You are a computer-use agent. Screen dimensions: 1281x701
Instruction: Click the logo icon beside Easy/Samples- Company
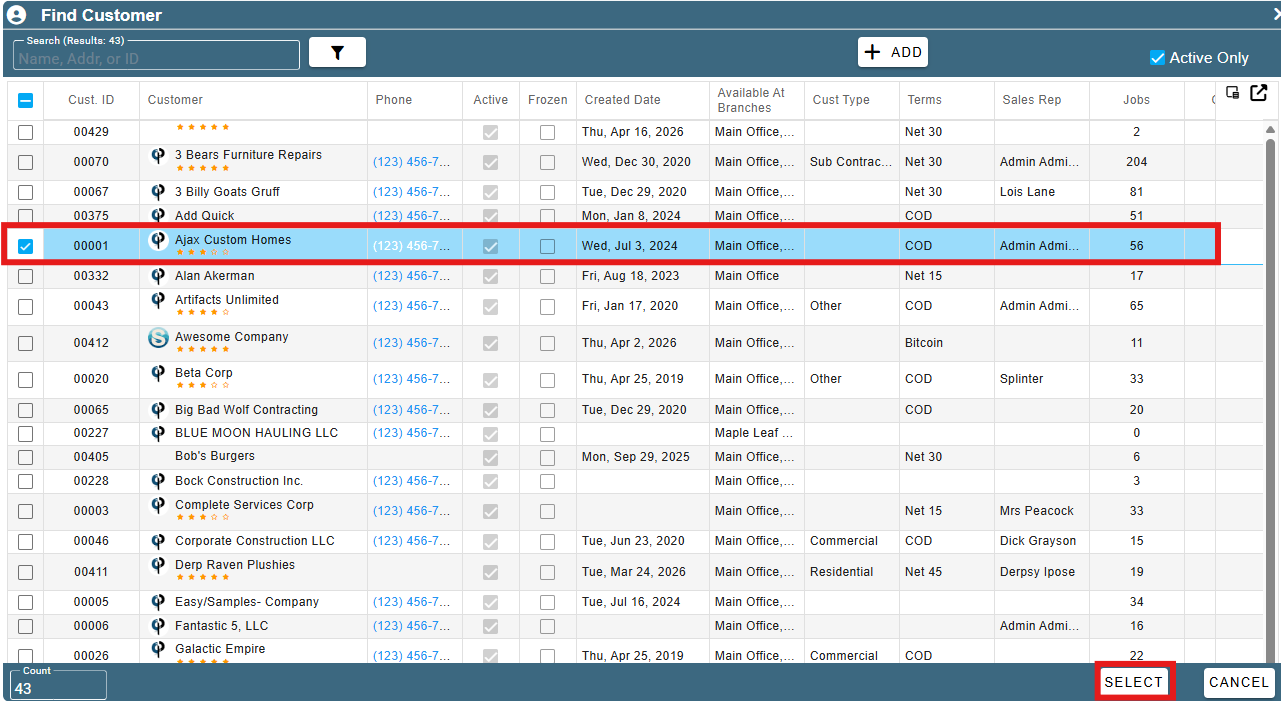click(x=158, y=602)
